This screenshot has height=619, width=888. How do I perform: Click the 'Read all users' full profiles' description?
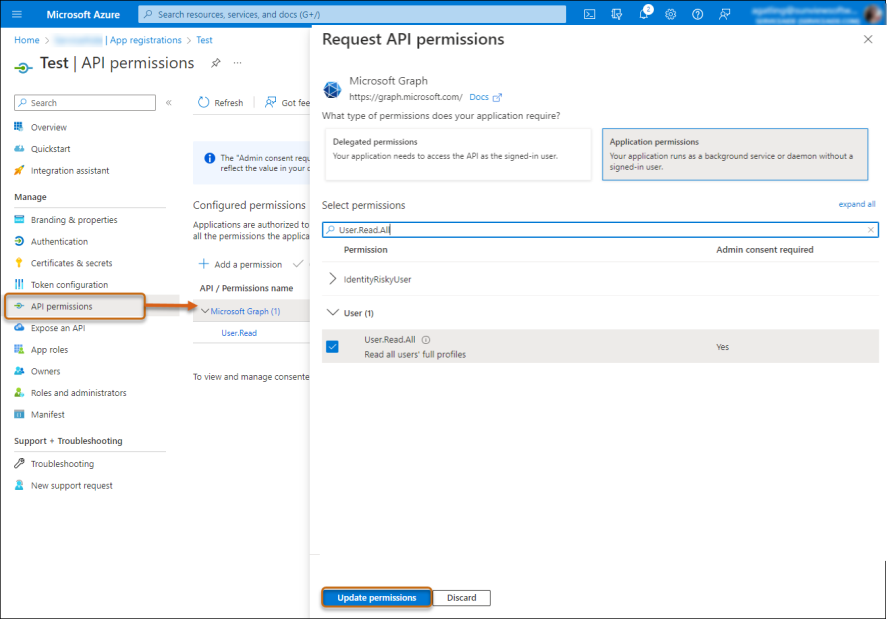click(415, 355)
